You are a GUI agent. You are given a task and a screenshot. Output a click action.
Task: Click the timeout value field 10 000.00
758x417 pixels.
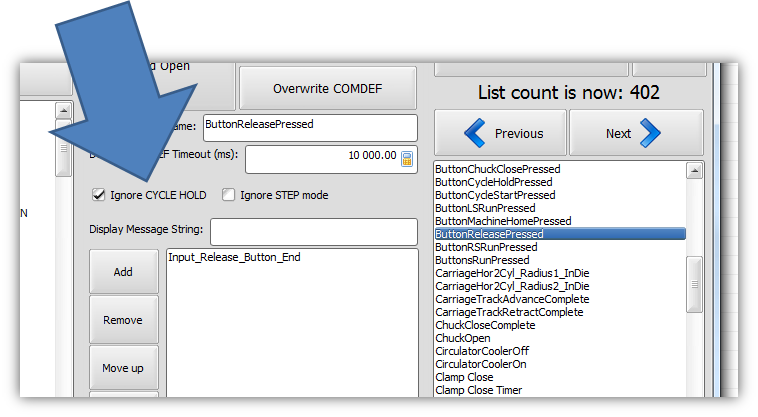pyautogui.click(x=322, y=158)
